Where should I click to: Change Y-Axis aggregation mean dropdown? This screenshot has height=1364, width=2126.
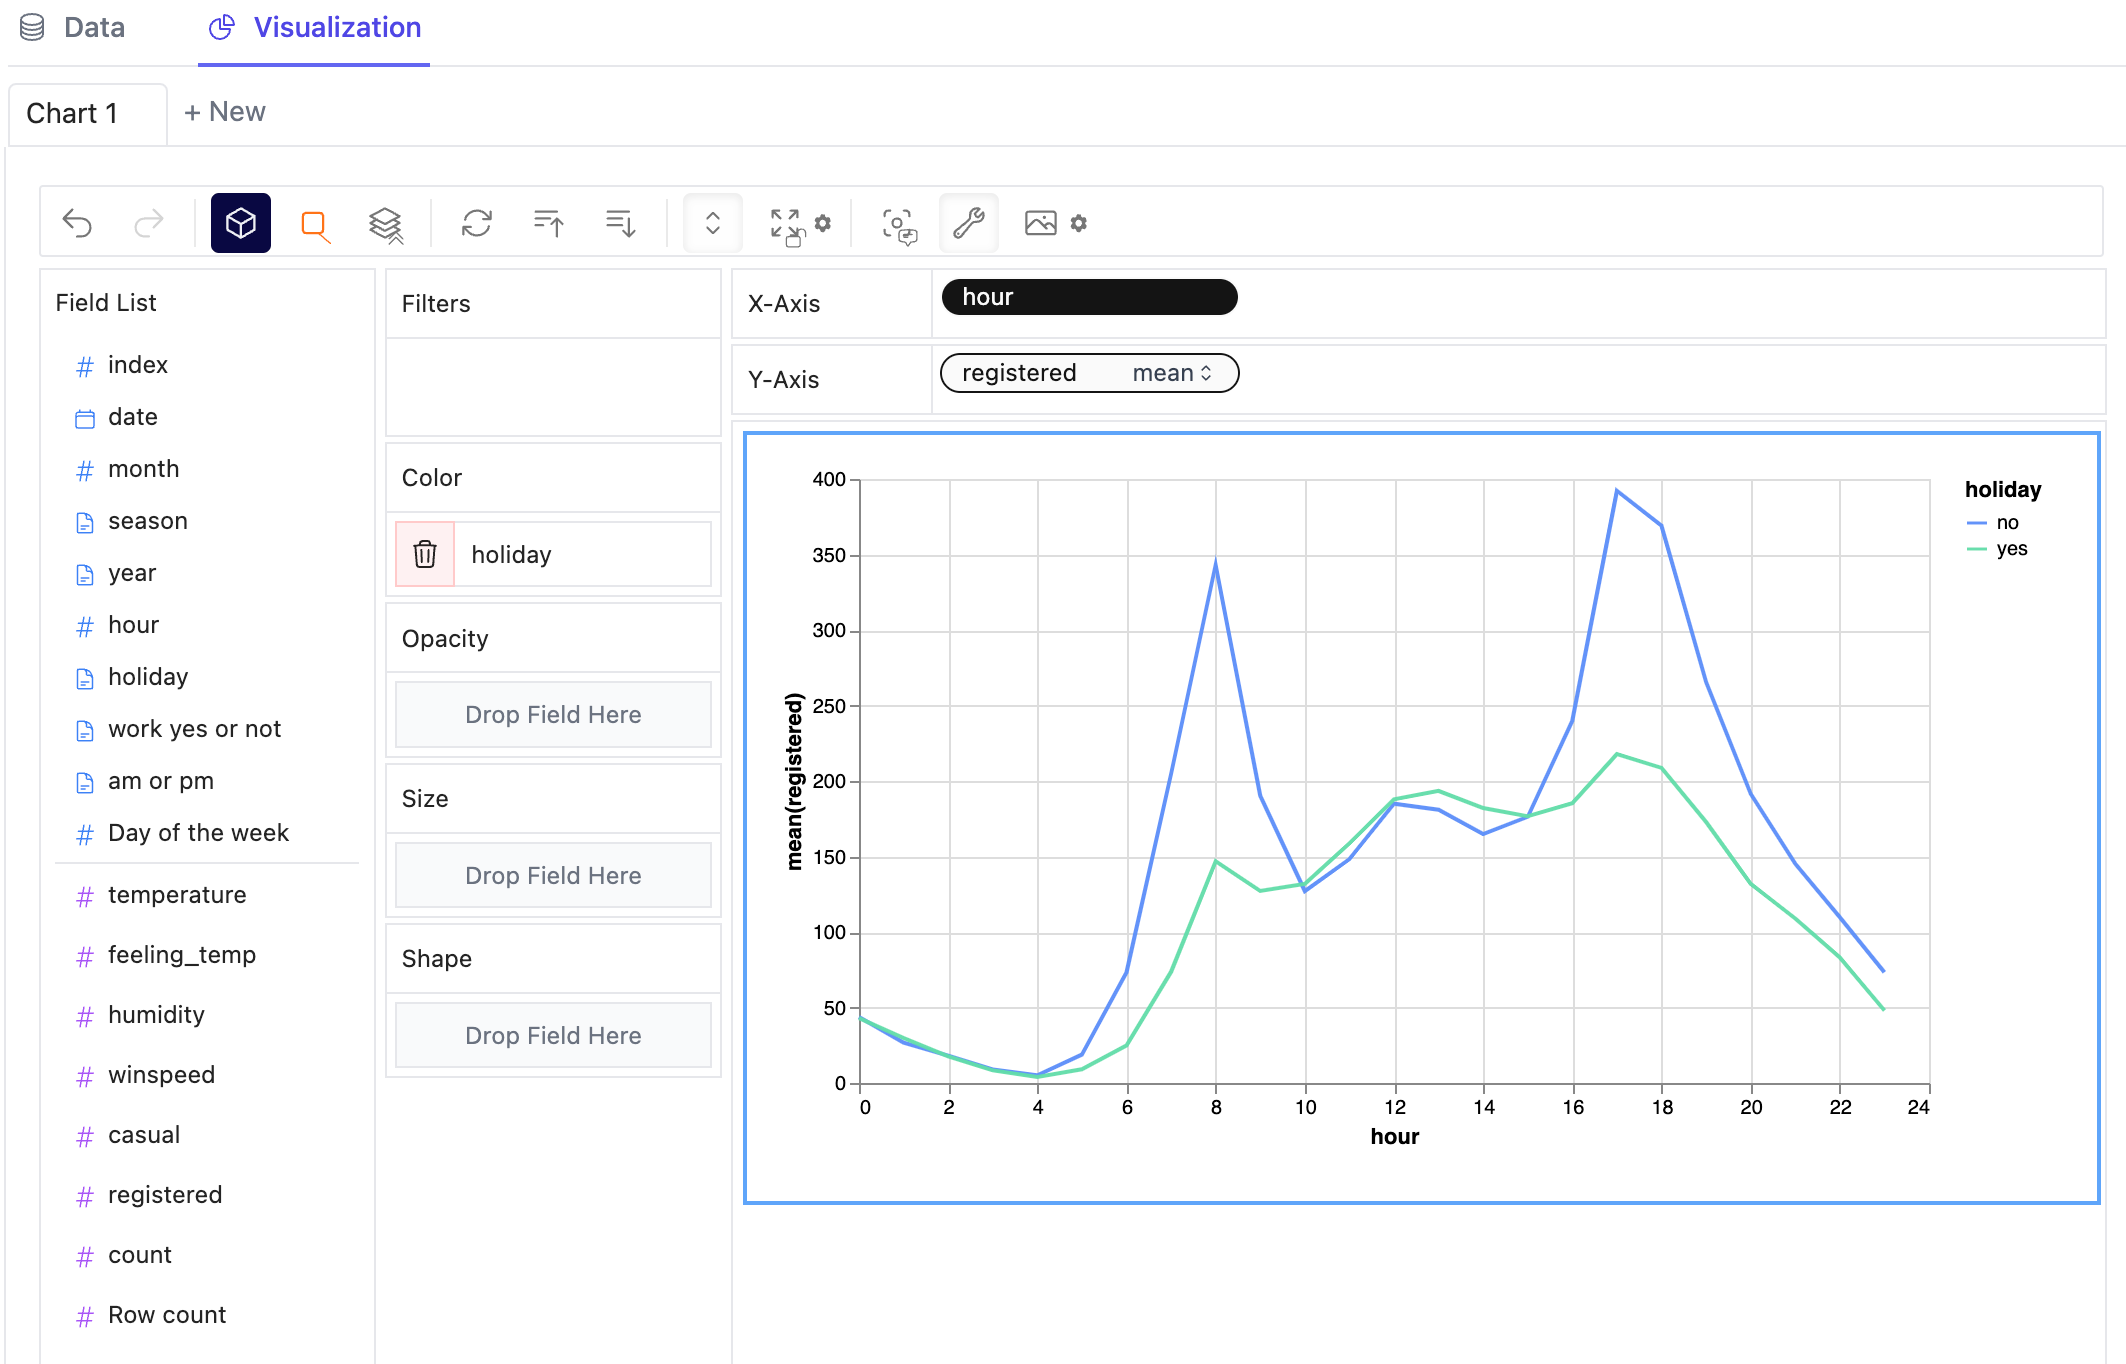pyautogui.click(x=1170, y=374)
